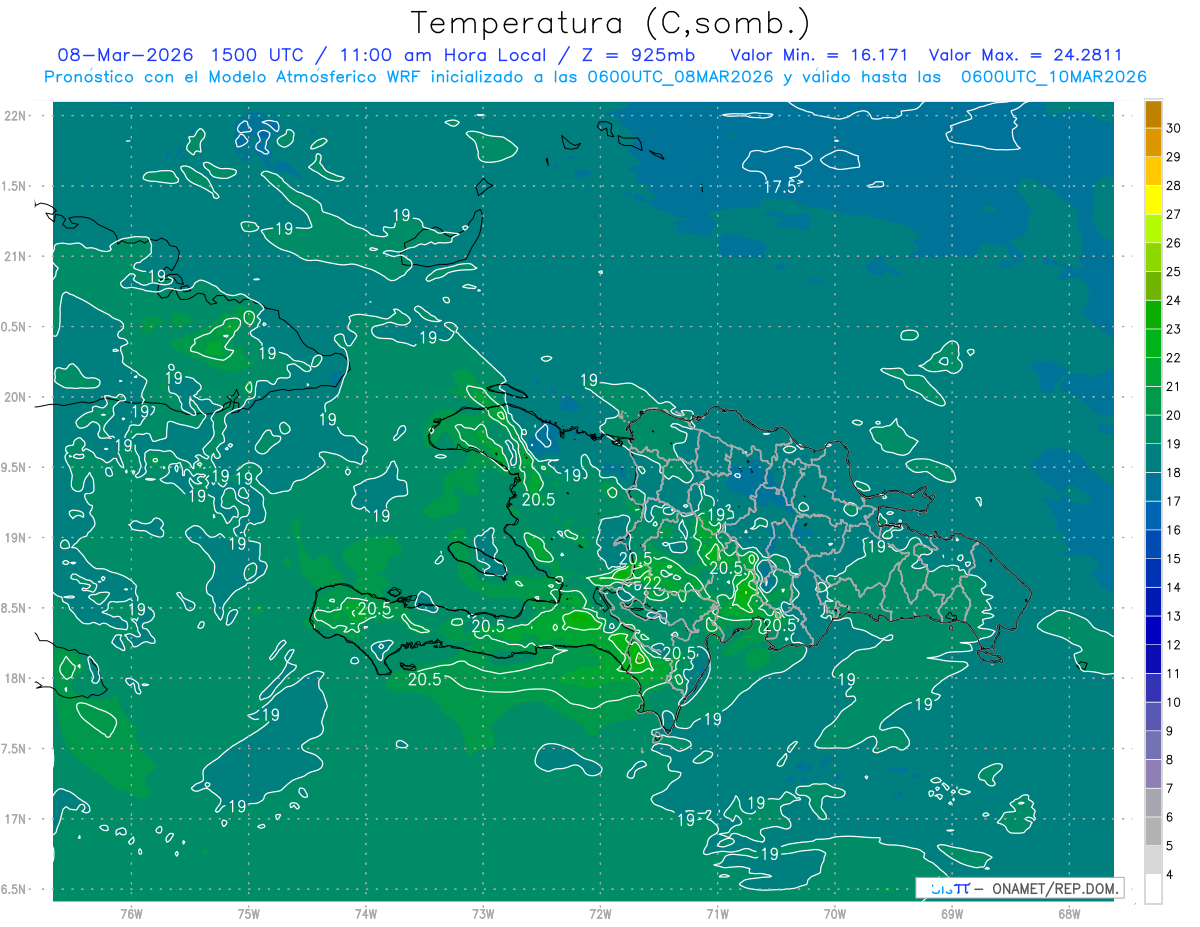Image resolution: width=1200 pixels, height=927 pixels.
Task: Click the 68W longitude axis label
Action: [x=1069, y=913]
